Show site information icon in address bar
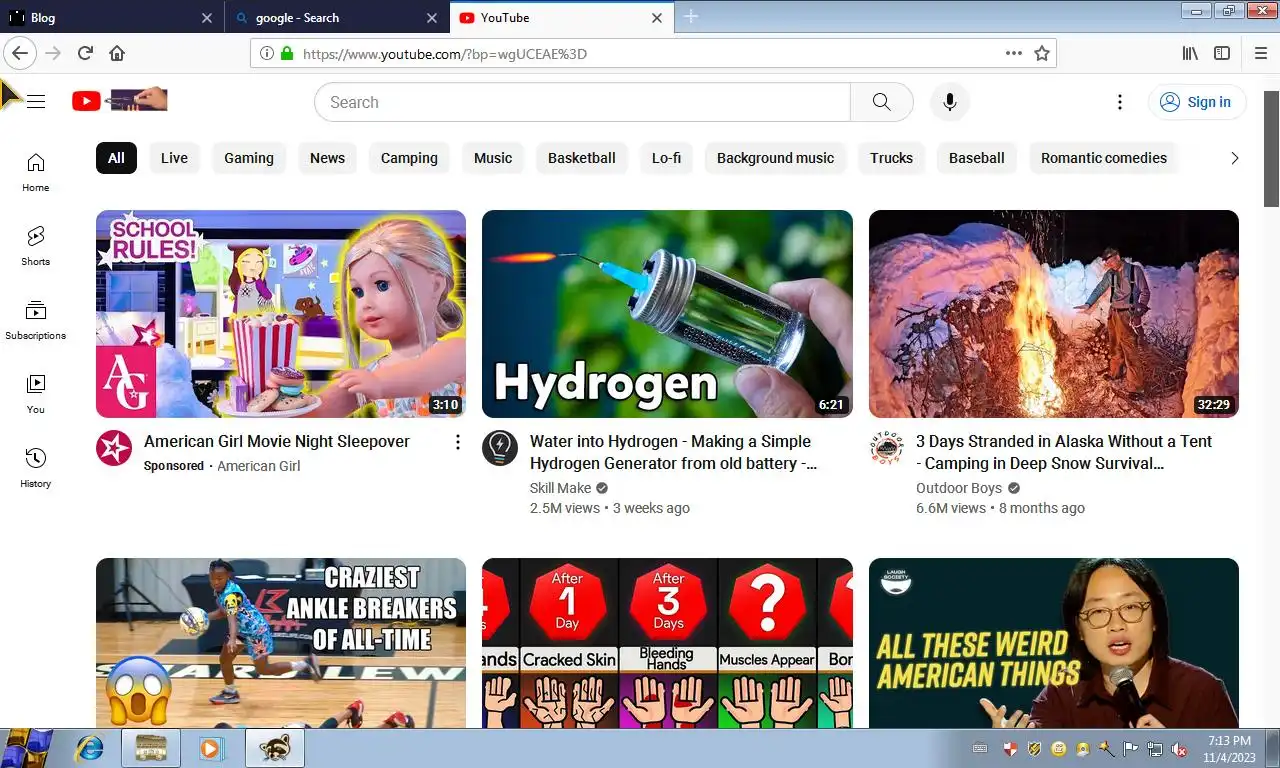Image resolution: width=1280 pixels, height=768 pixels. (266, 53)
